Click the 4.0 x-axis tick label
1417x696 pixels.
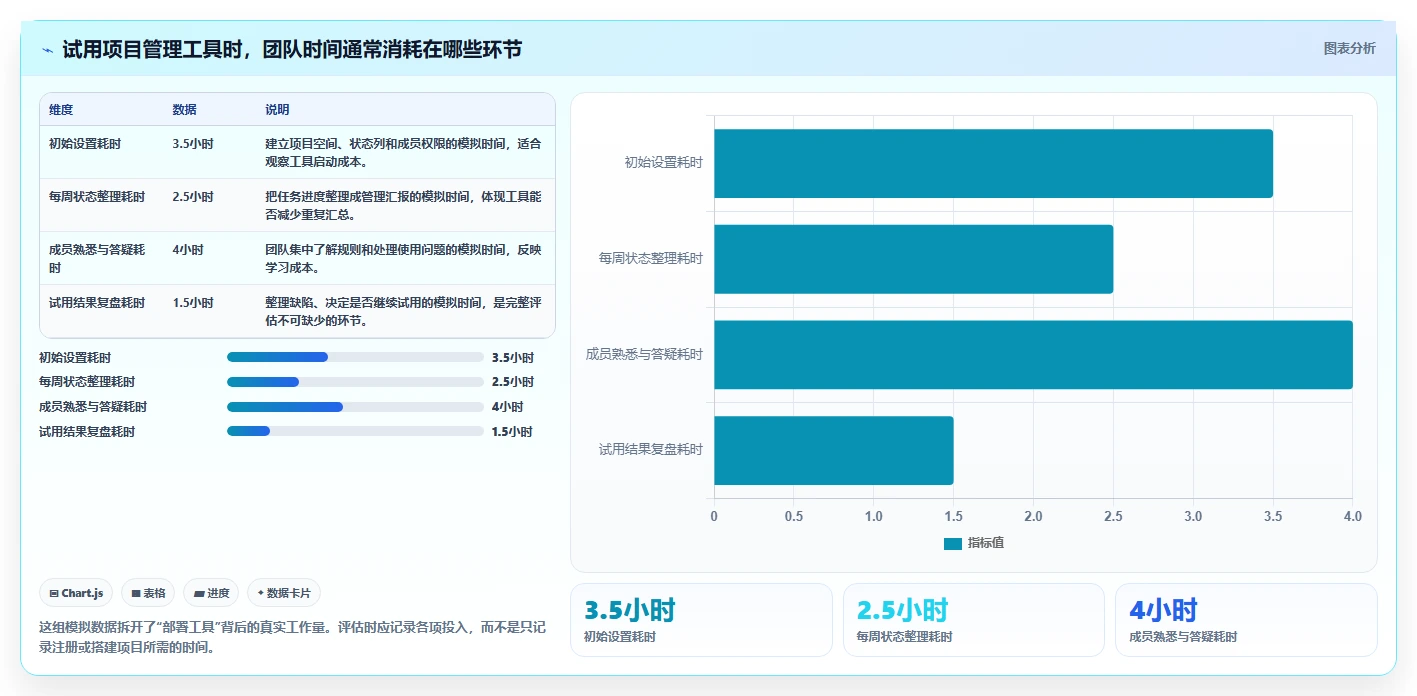pyautogui.click(x=1352, y=516)
